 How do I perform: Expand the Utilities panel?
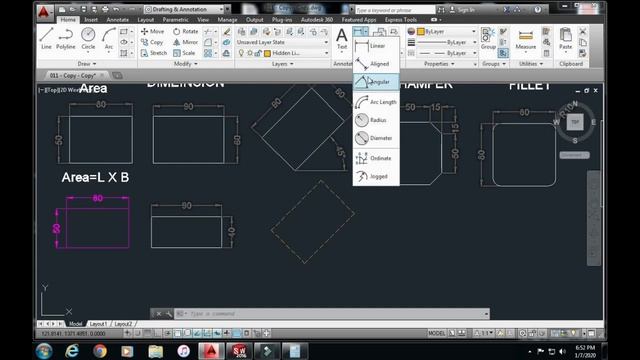tap(531, 64)
